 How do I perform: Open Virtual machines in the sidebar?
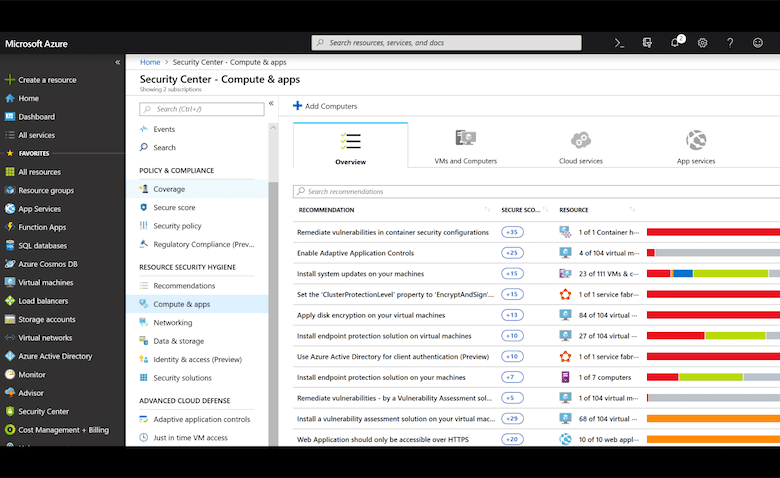tap(46, 282)
